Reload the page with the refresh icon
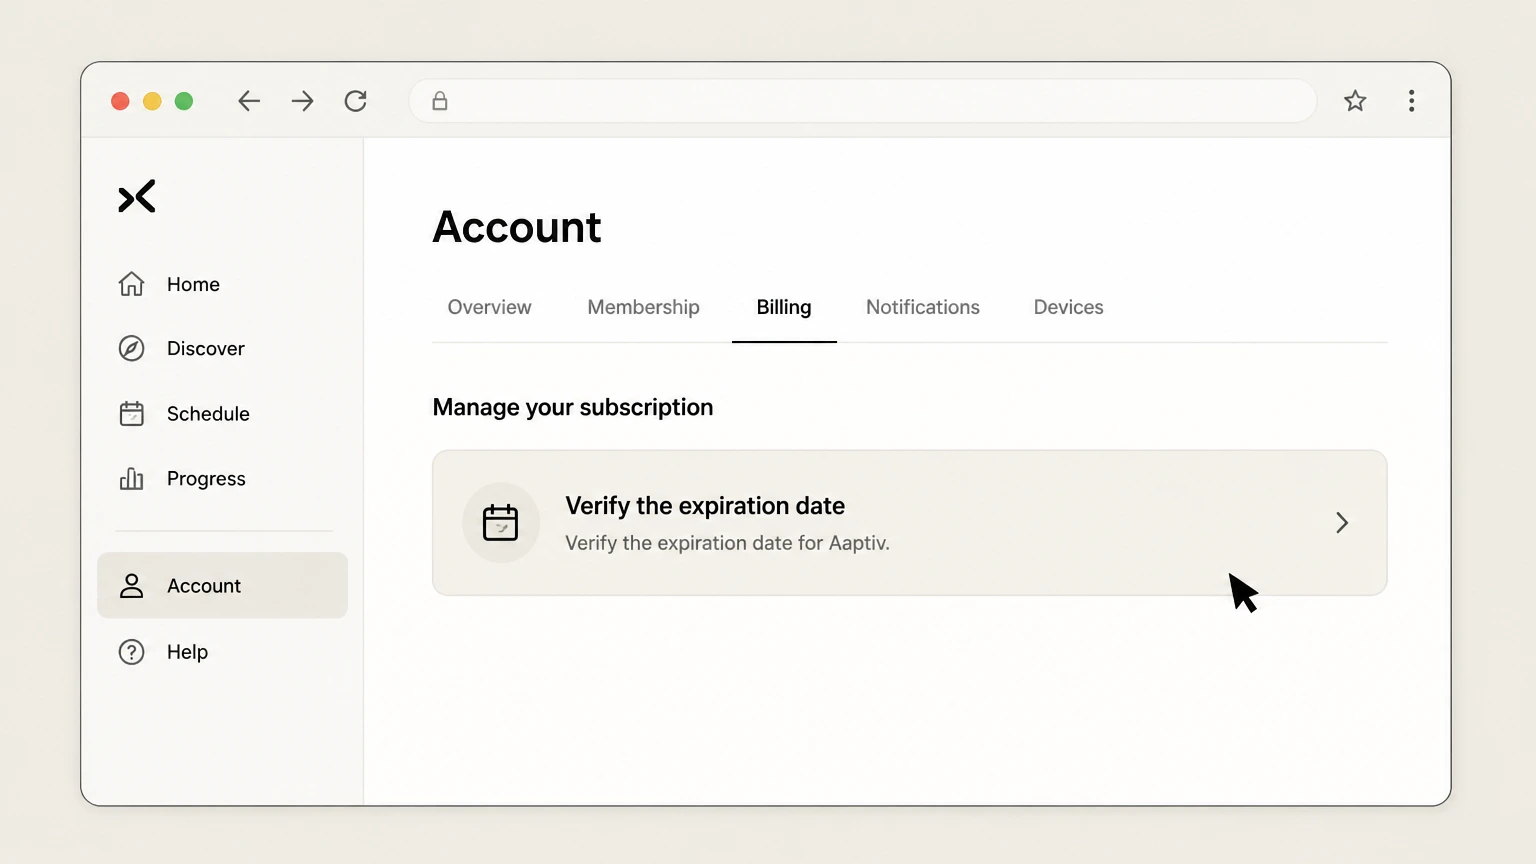1536x864 pixels. pyautogui.click(x=355, y=101)
